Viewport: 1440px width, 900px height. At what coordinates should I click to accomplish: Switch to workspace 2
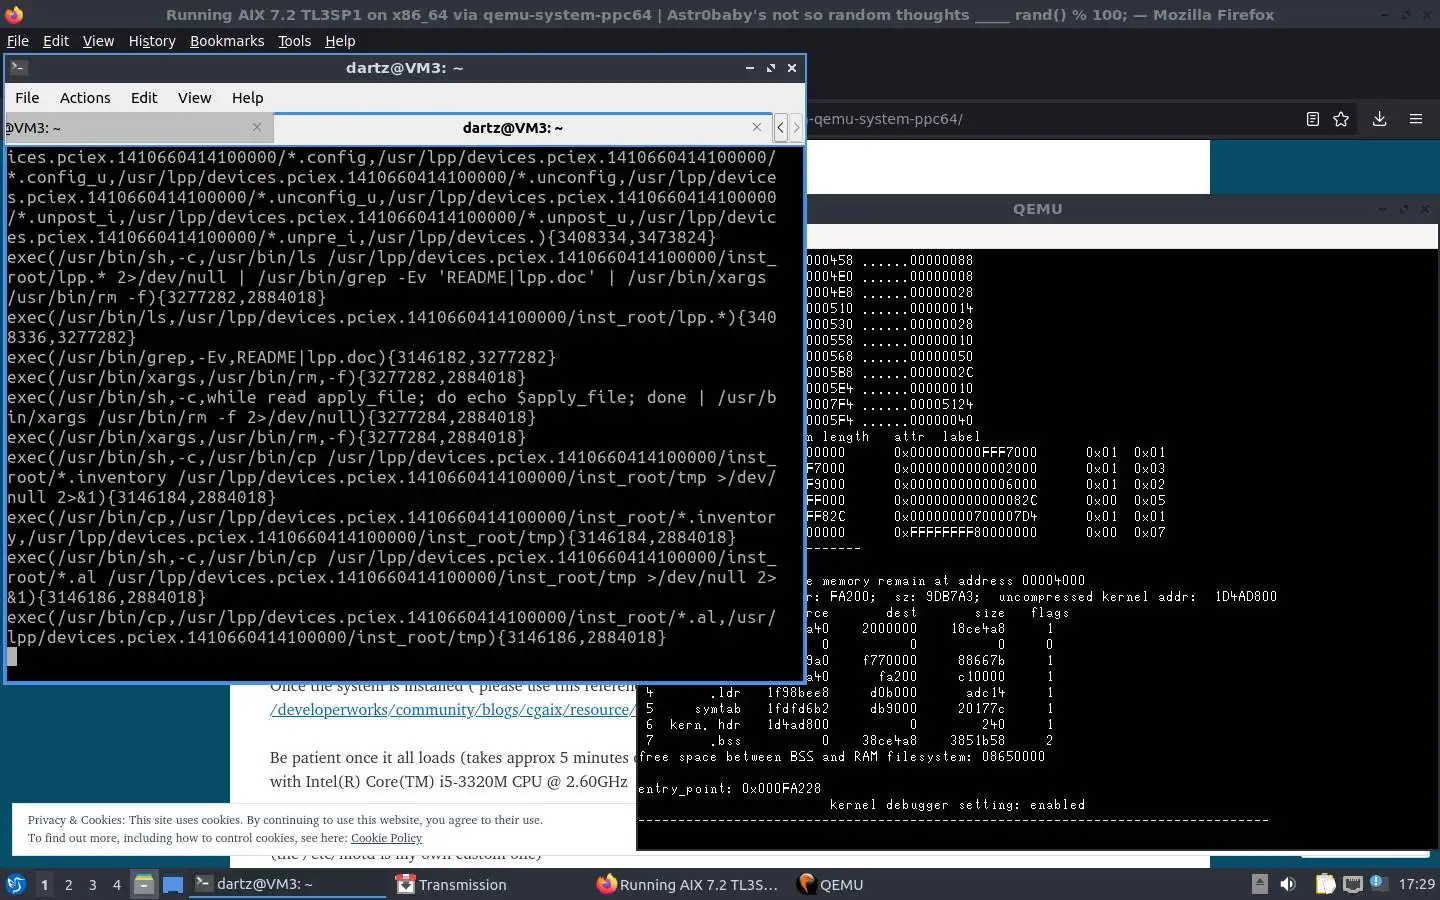68,885
